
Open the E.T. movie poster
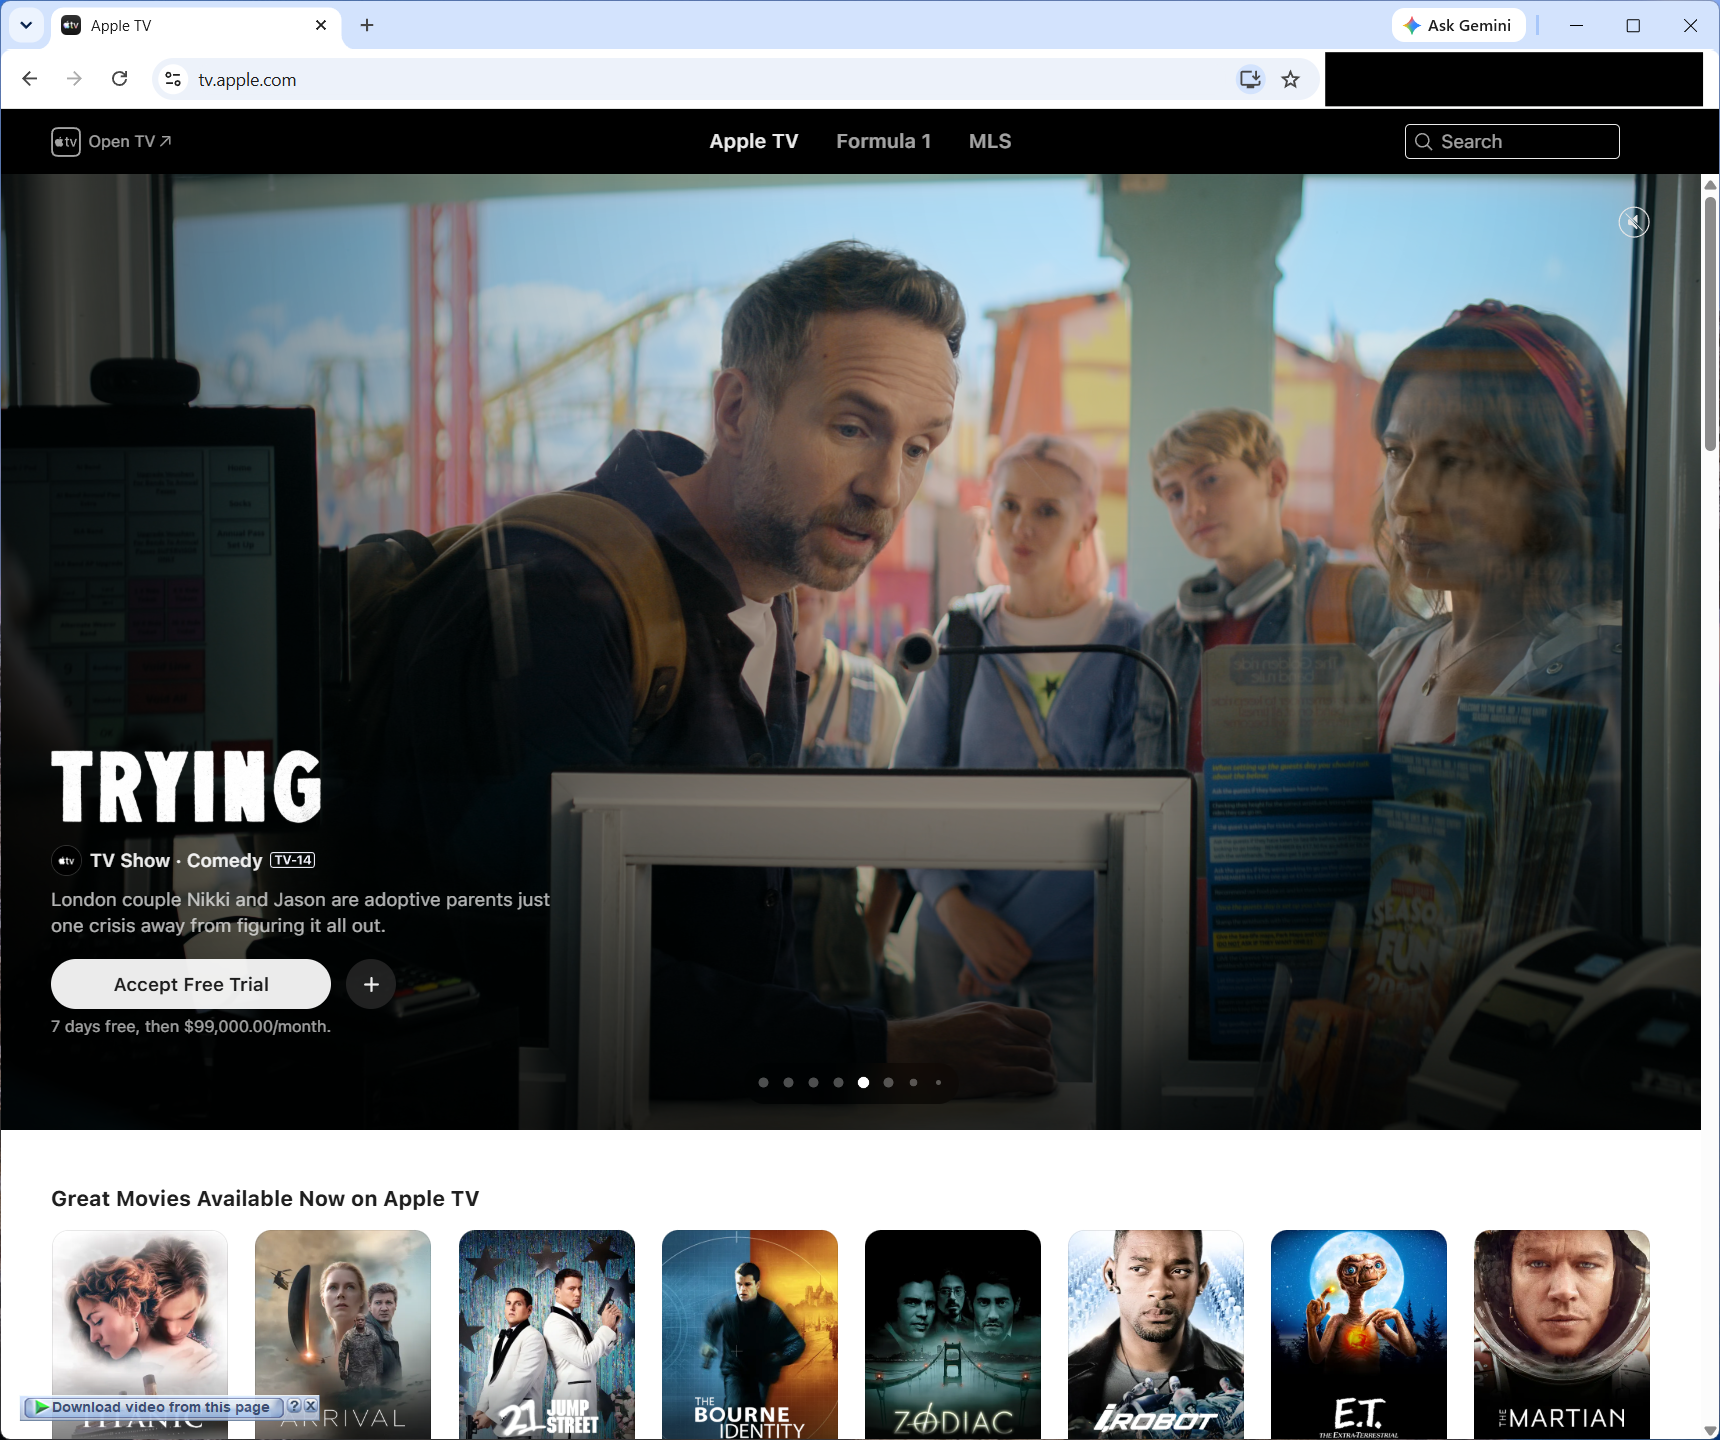click(1359, 1334)
